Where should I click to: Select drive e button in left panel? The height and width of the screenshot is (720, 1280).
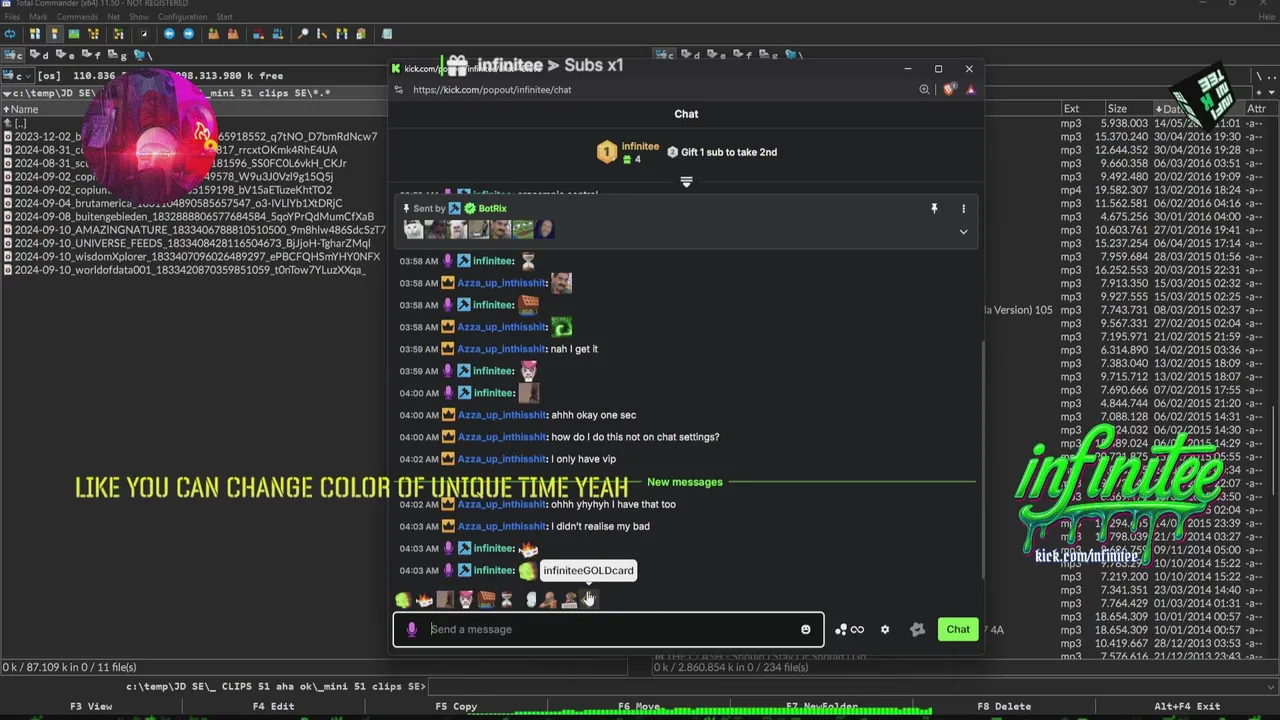pos(65,55)
